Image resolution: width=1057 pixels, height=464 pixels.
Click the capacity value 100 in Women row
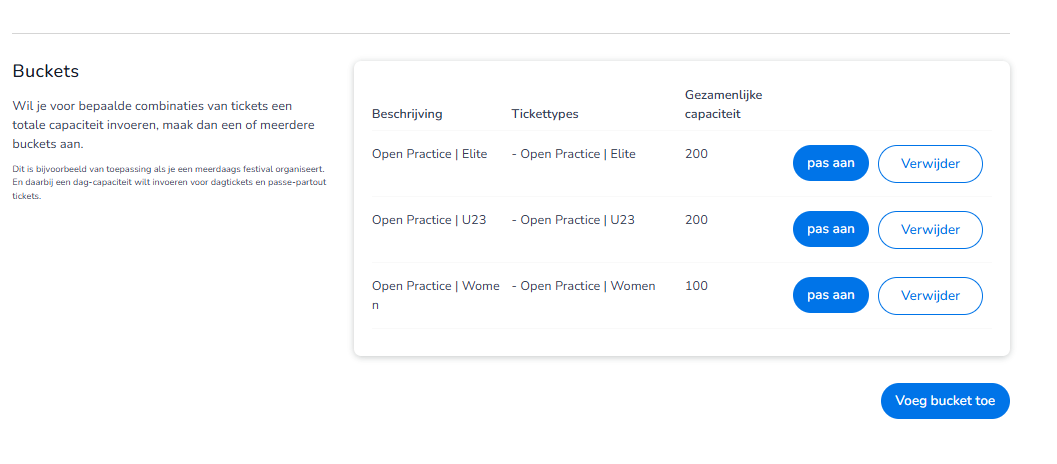[696, 286]
